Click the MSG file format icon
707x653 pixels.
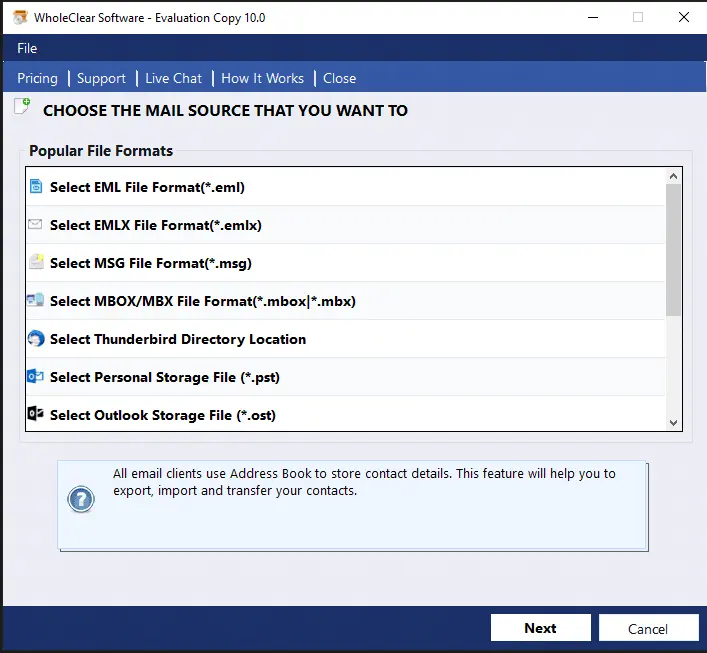[36, 262]
